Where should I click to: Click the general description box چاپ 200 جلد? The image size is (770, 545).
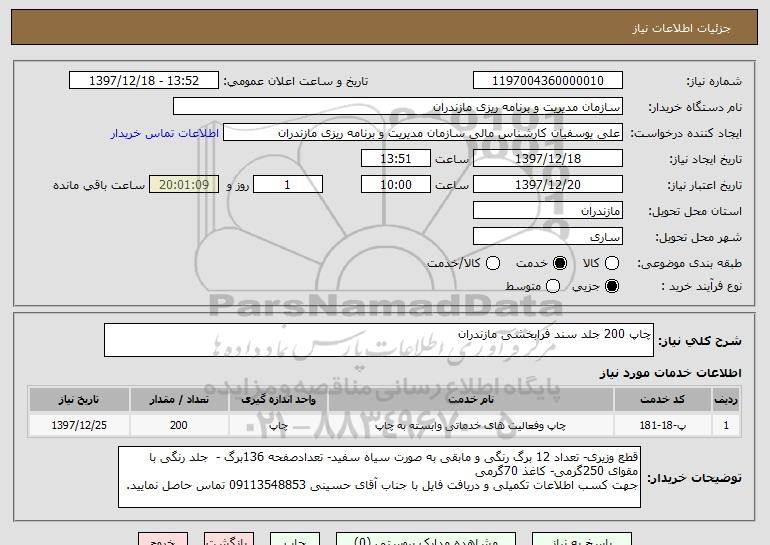click(x=379, y=340)
